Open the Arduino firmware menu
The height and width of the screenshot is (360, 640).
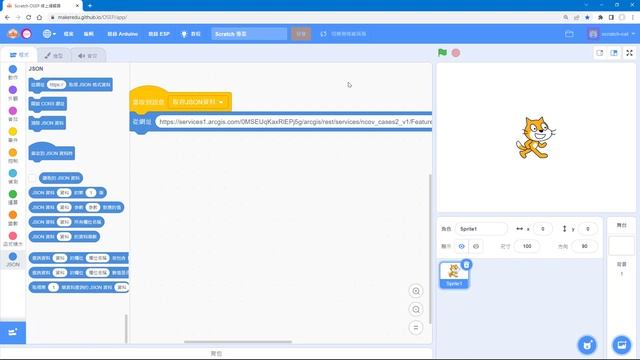122,34
